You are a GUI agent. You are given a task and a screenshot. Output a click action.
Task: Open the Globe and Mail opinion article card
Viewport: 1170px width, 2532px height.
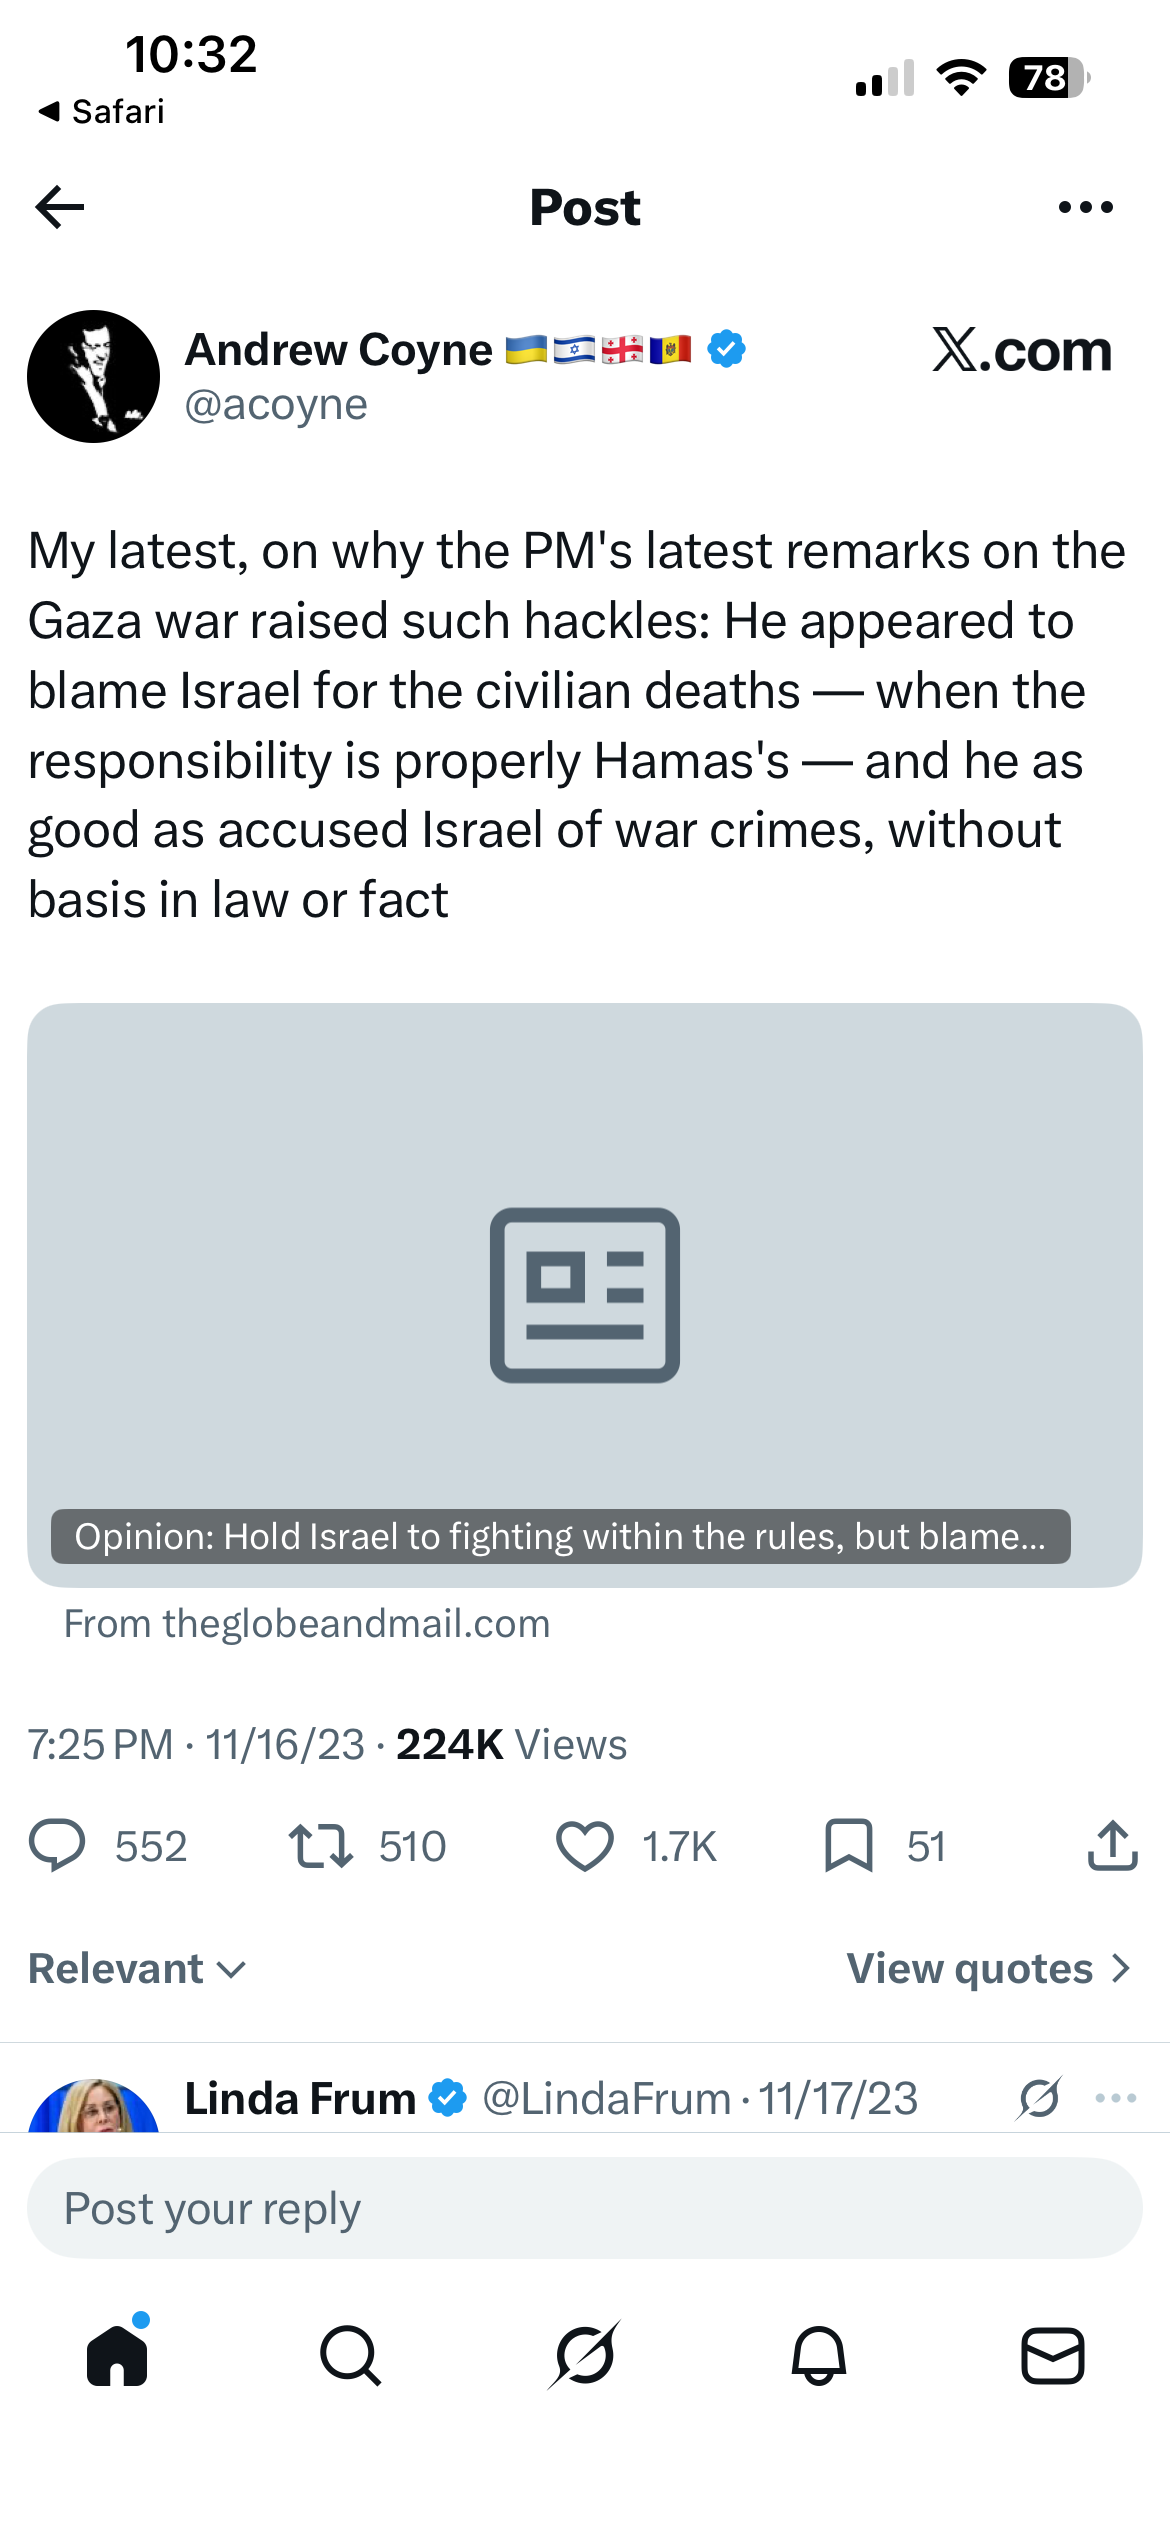[585, 1295]
